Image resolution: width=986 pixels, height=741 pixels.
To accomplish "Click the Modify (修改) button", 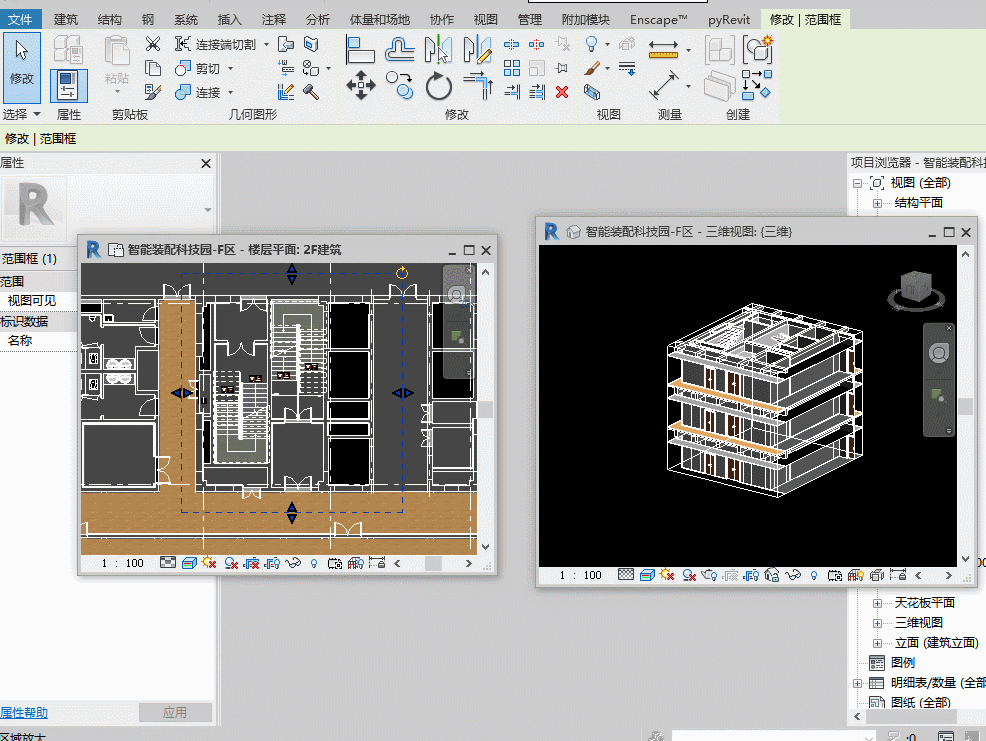I will coord(21,67).
